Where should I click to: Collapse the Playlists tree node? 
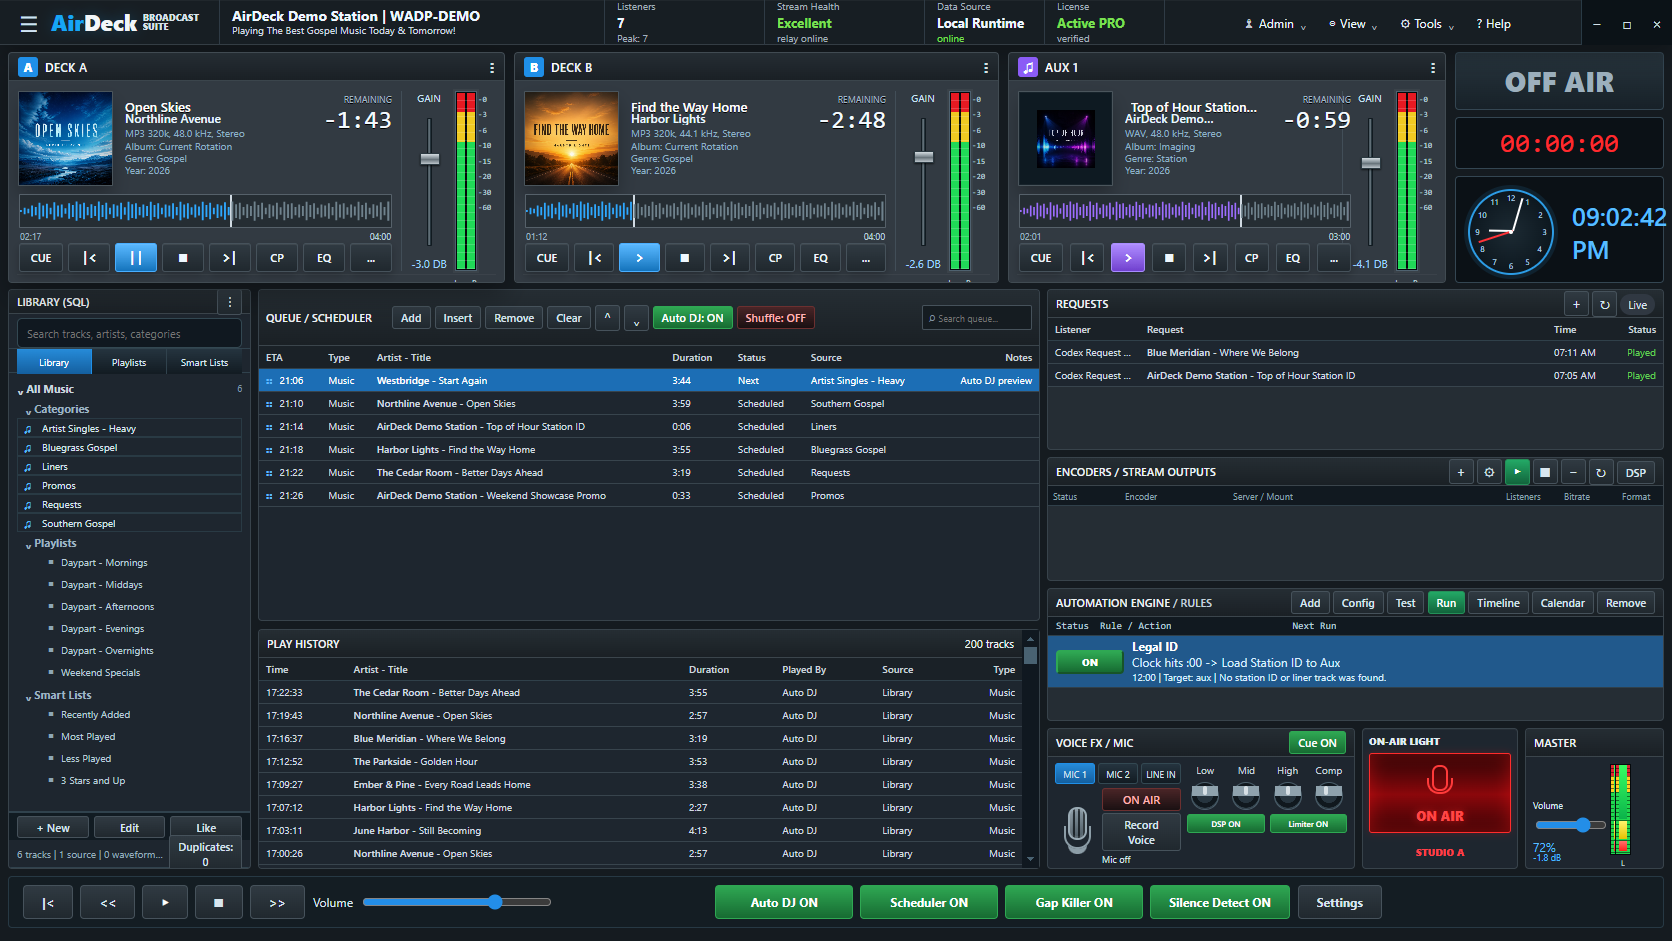[29, 545]
